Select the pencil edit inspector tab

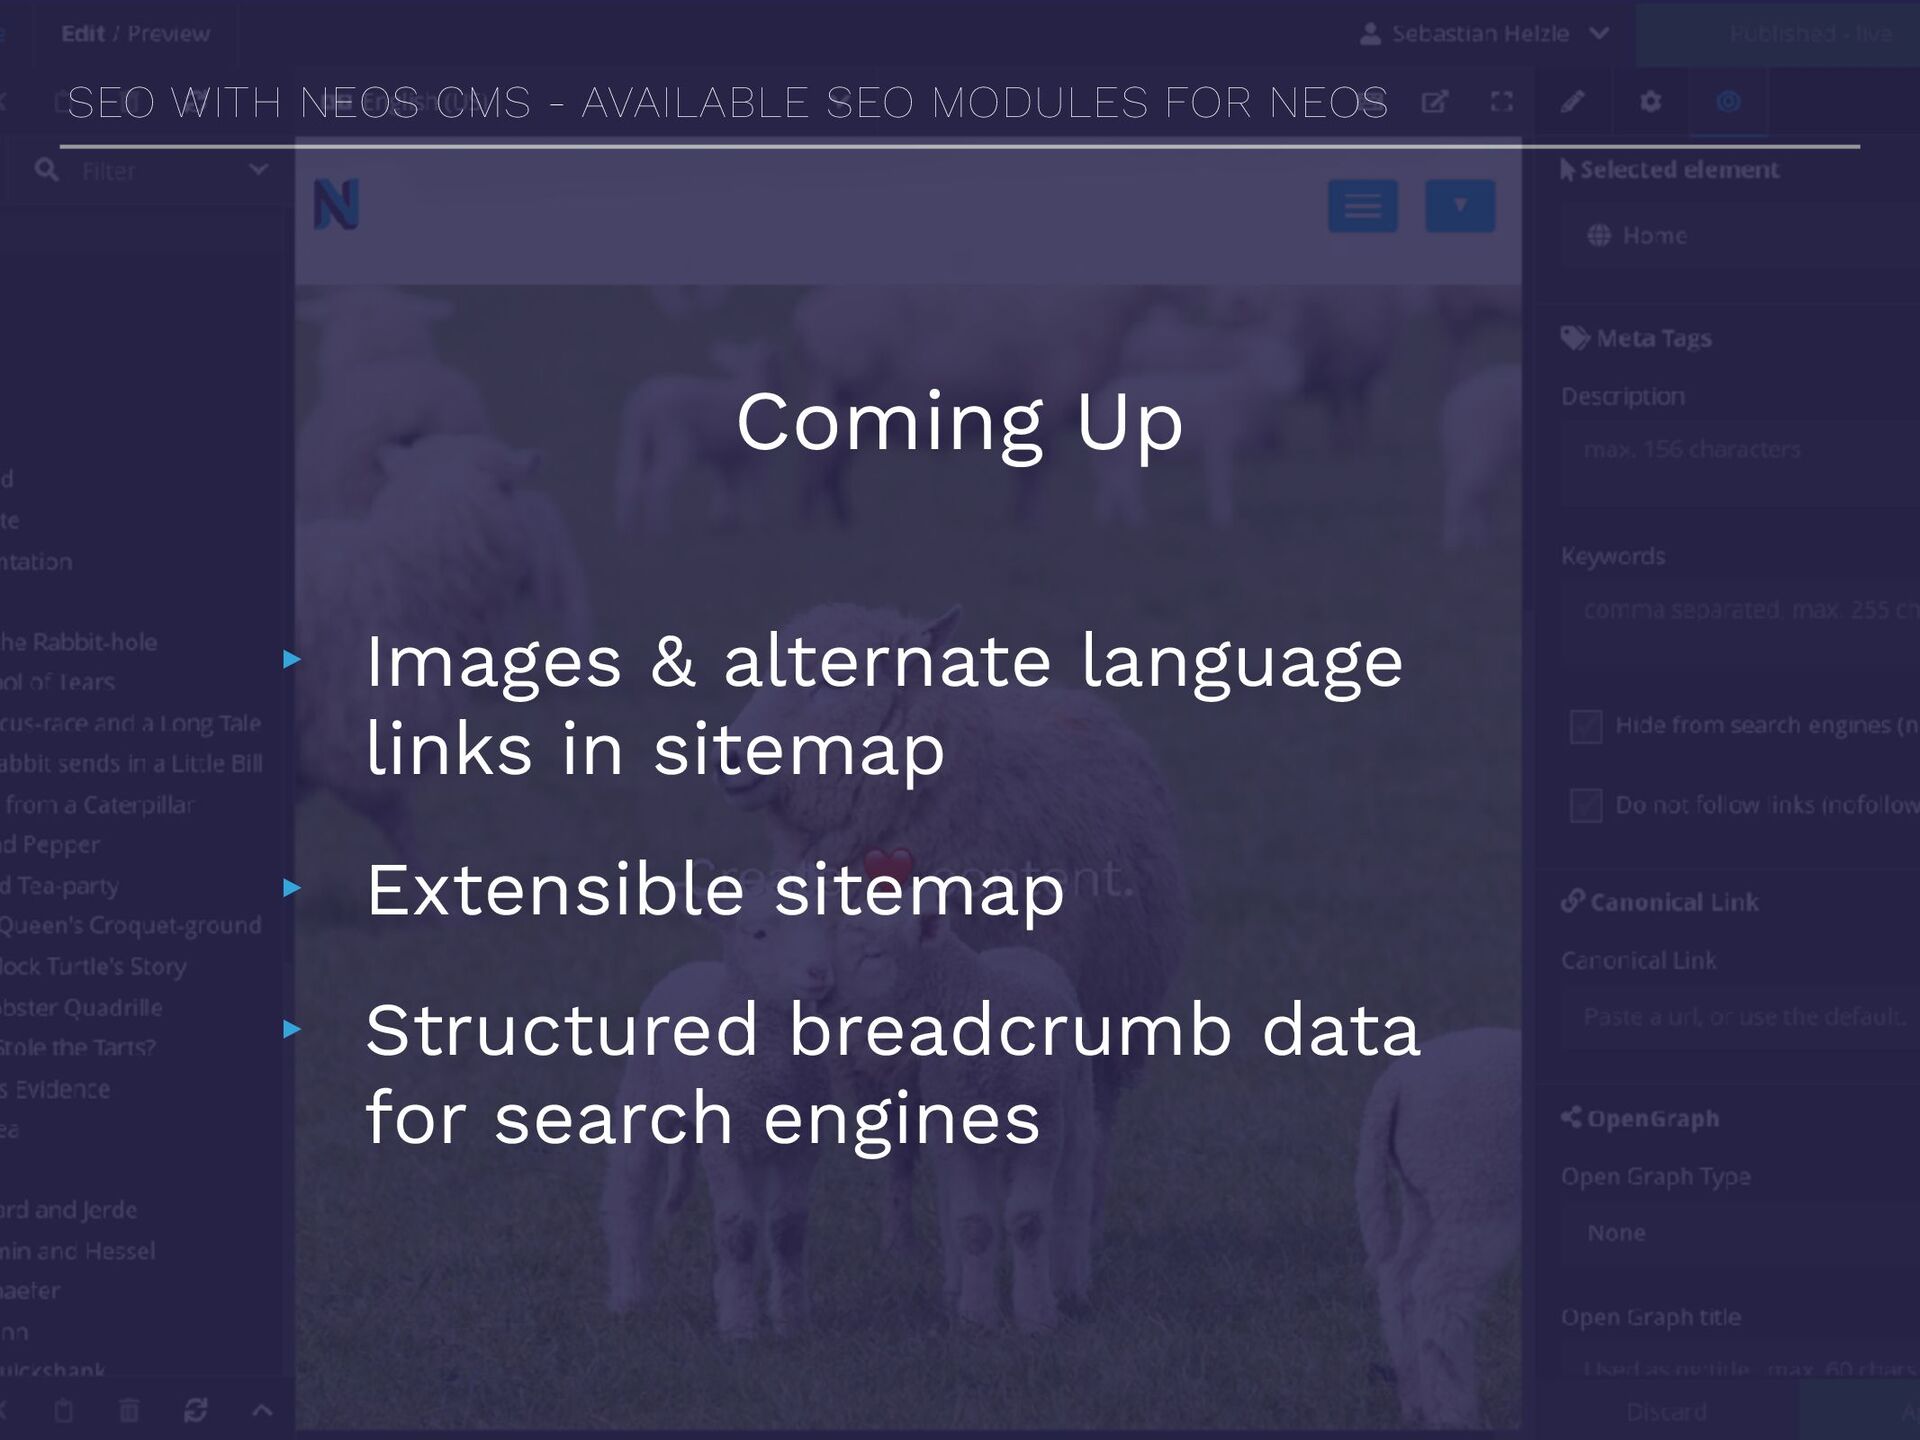[x=1572, y=101]
